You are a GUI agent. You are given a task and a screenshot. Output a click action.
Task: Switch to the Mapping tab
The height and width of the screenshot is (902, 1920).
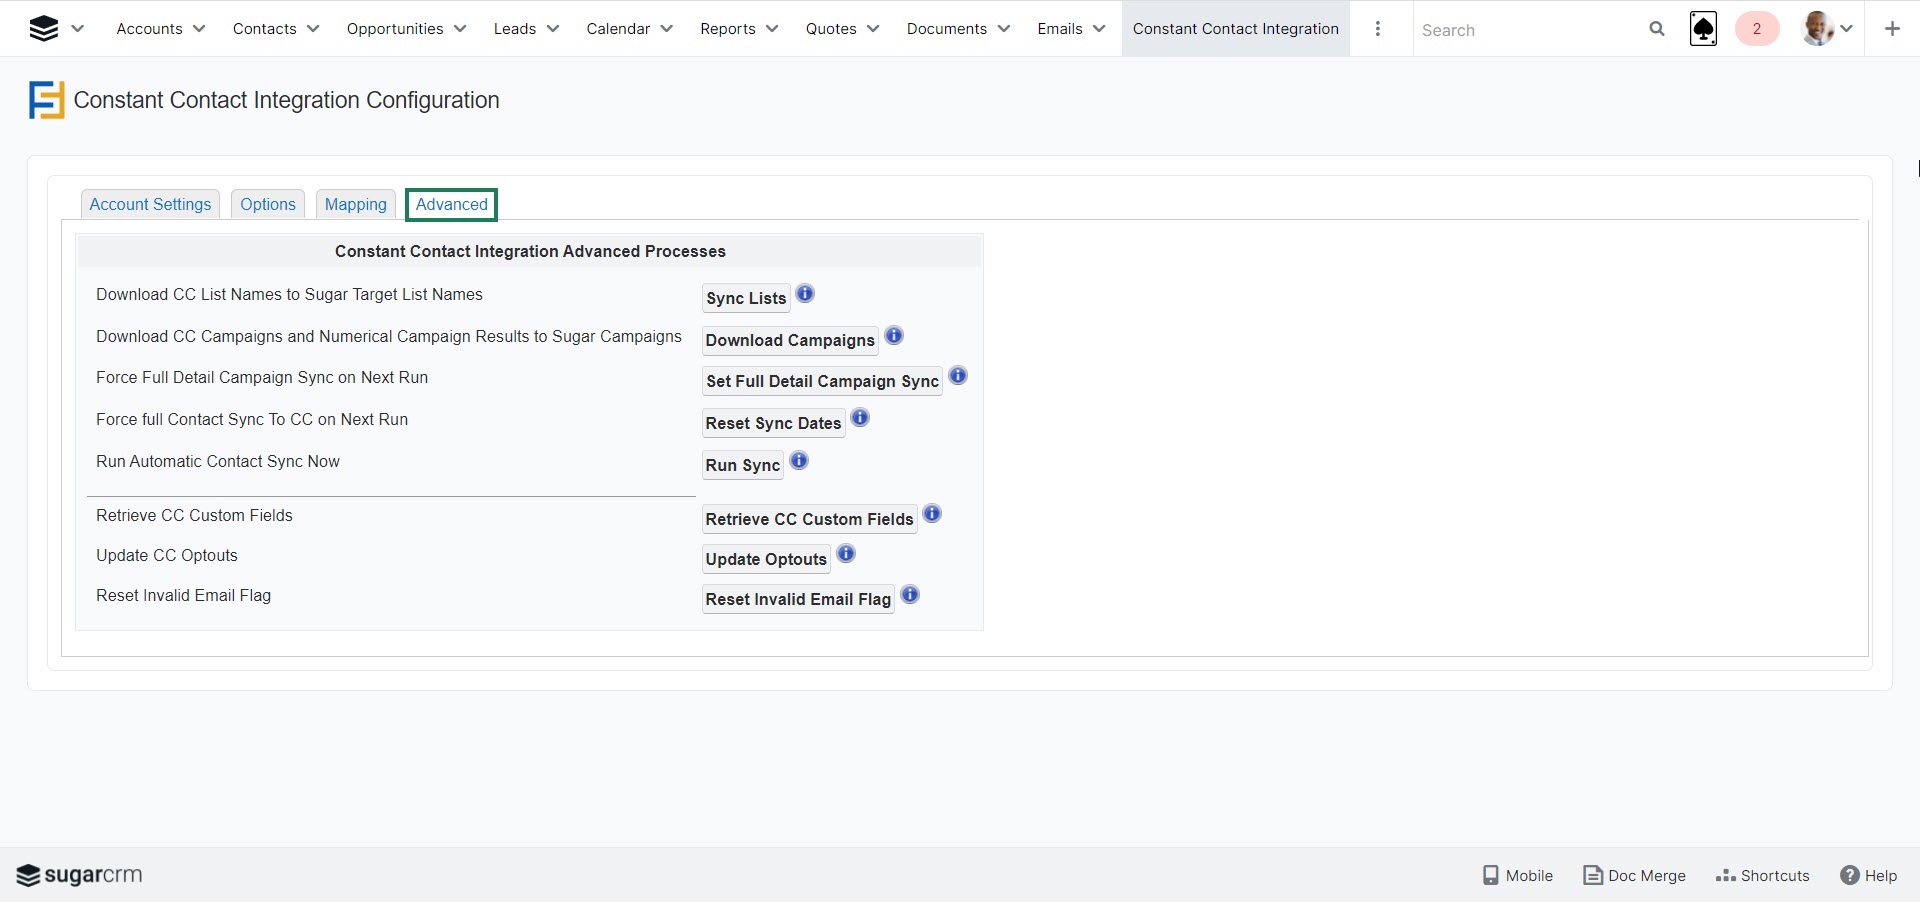point(355,204)
